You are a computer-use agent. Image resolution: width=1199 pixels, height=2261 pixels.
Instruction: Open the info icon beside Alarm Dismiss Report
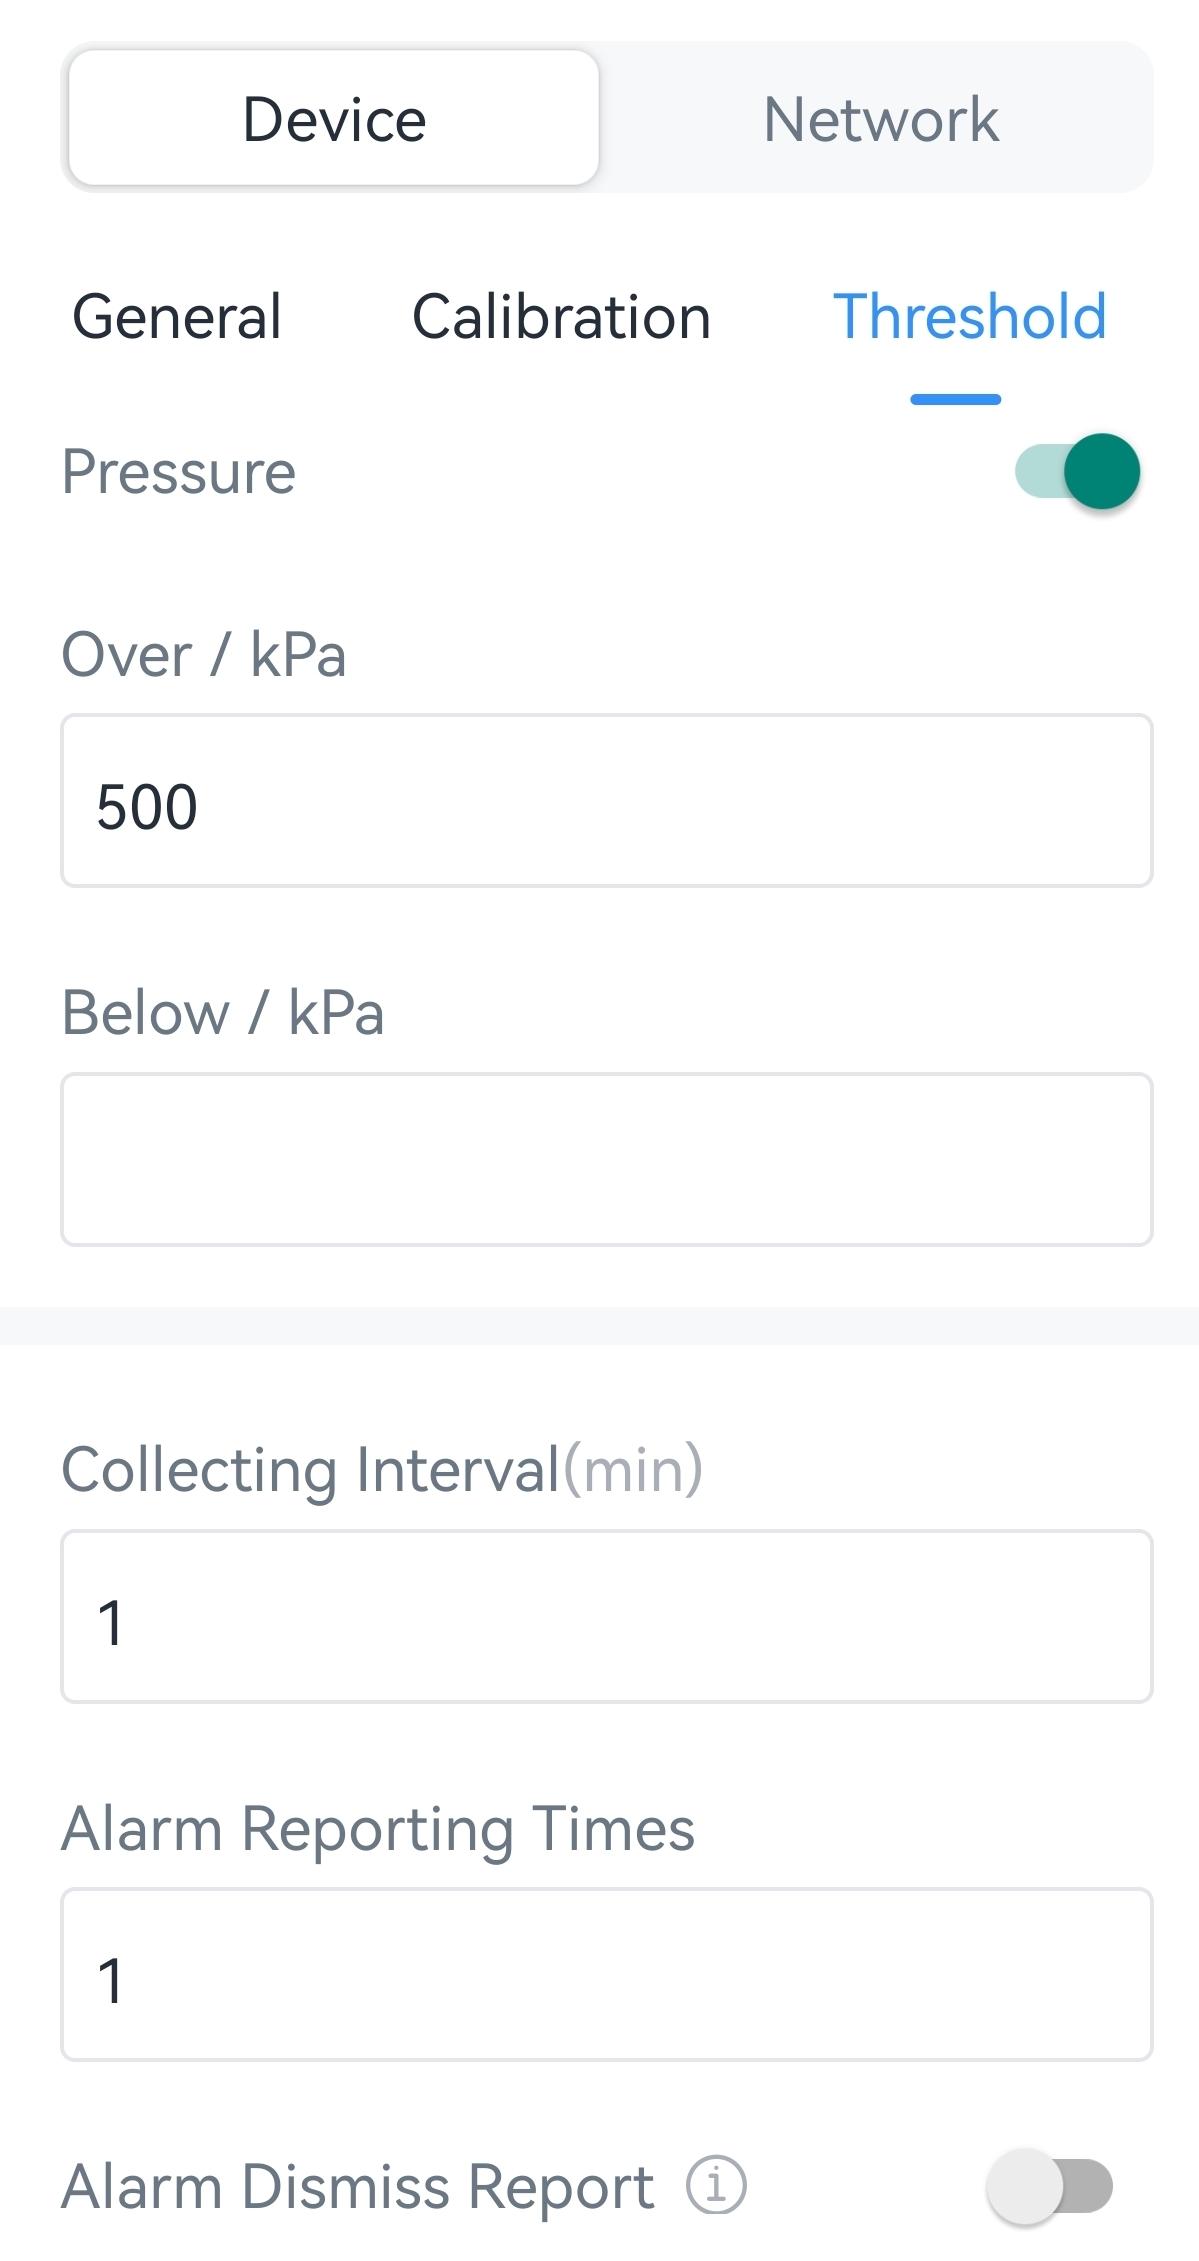pos(715,2185)
